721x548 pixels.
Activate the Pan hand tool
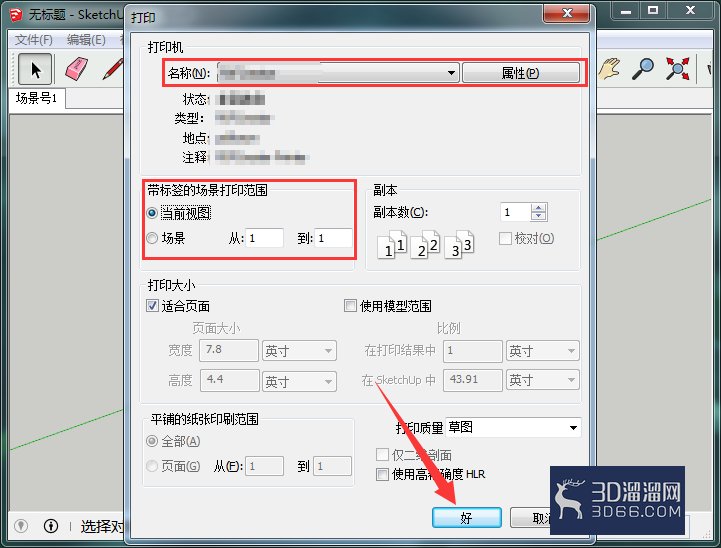610,69
